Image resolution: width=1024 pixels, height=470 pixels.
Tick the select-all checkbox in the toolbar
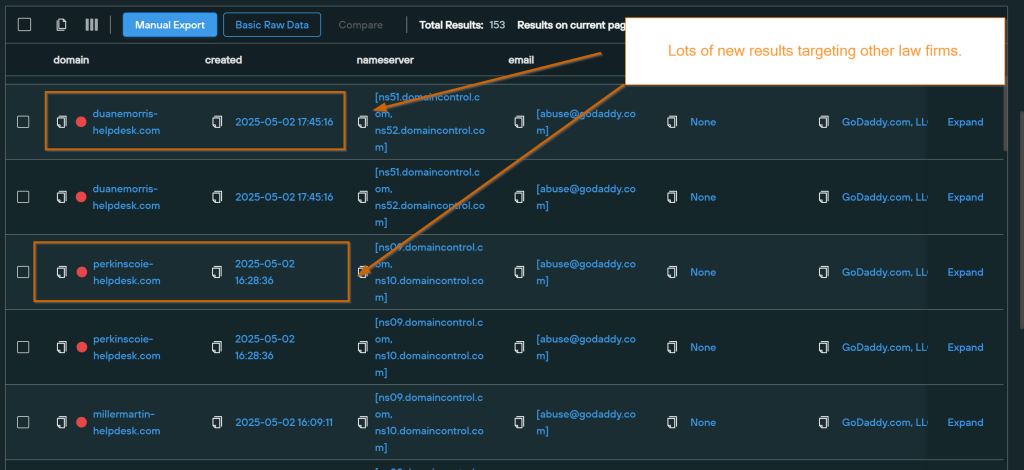[24, 25]
